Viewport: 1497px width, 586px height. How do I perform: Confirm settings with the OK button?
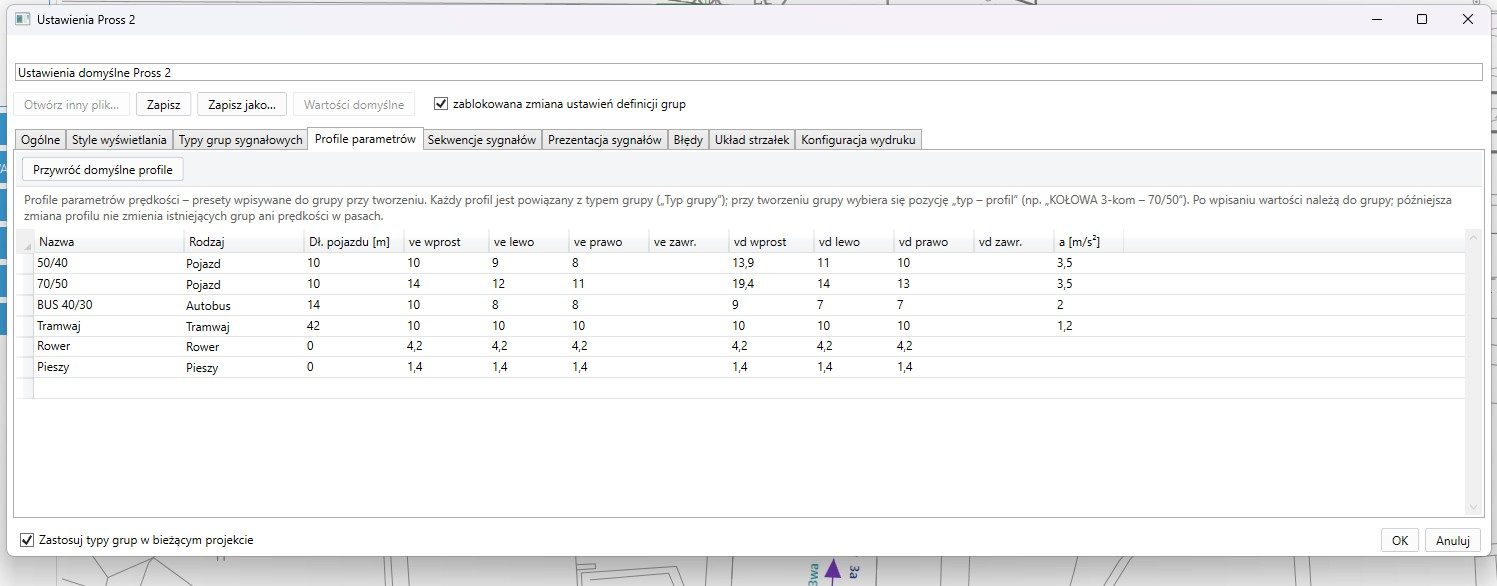[x=1400, y=540]
